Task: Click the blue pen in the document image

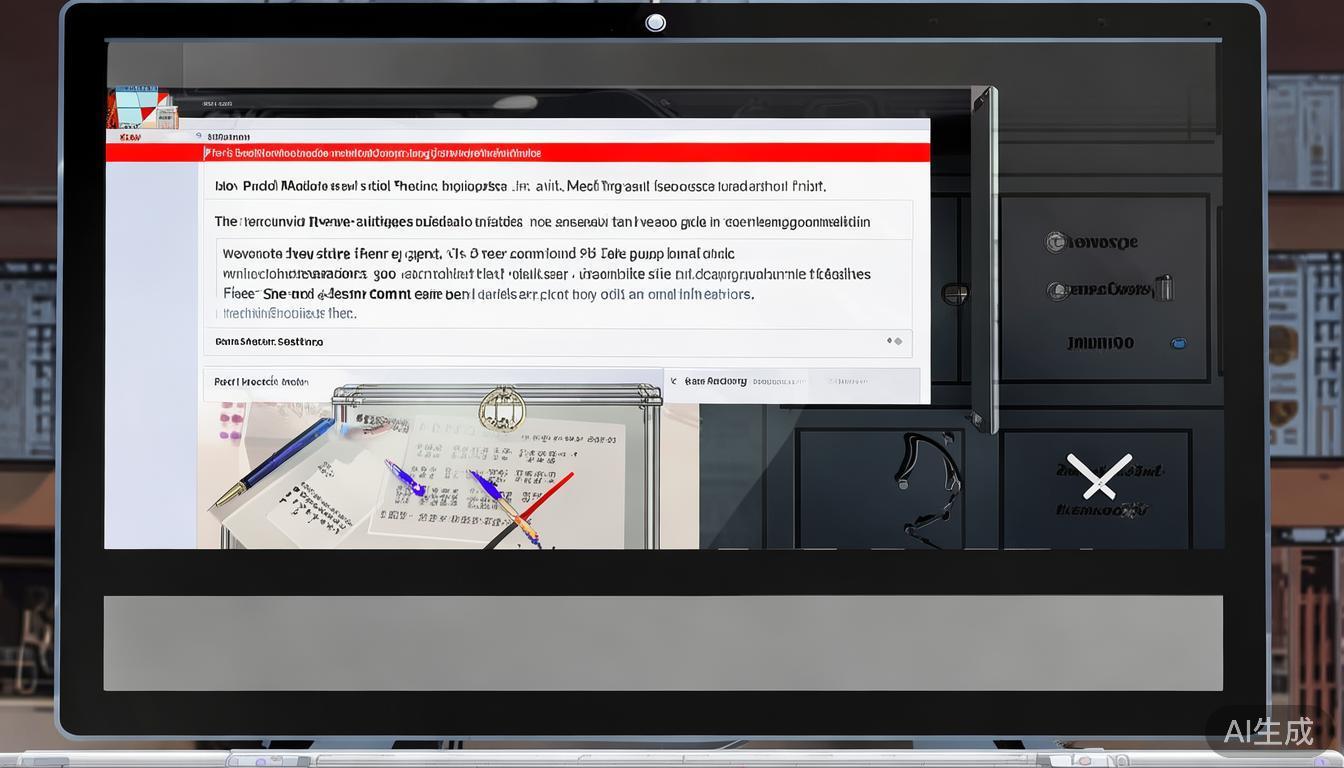Action: pos(273,461)
